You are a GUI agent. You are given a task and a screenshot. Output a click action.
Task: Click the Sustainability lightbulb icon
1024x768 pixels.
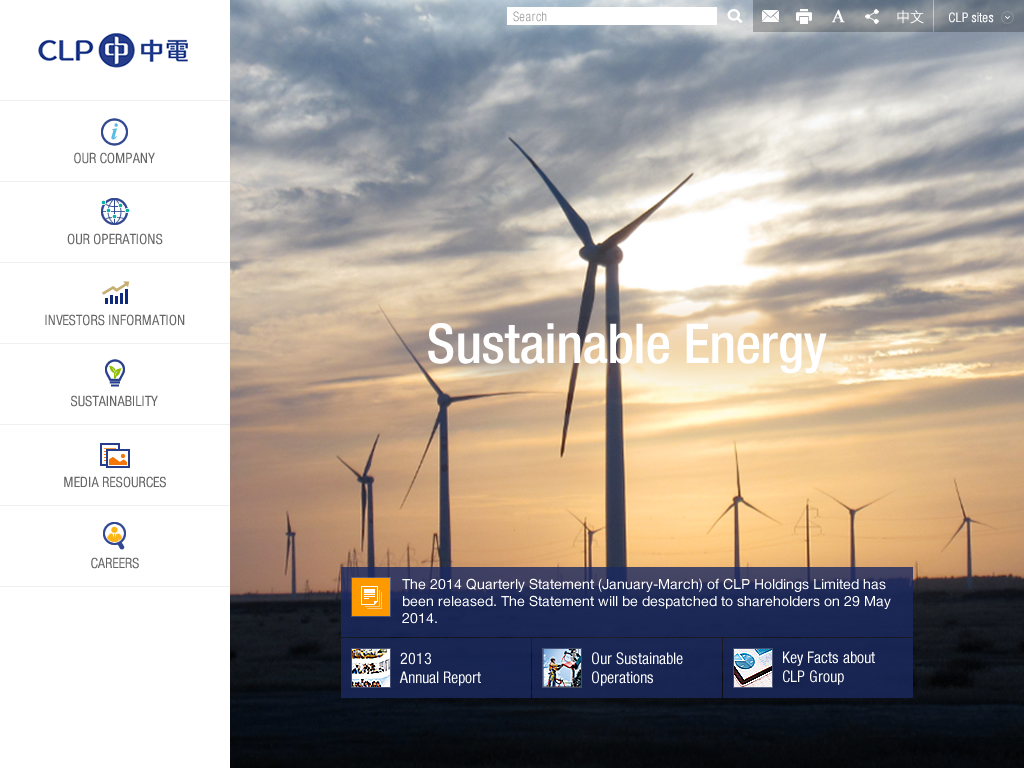click(x=115, y=374)
